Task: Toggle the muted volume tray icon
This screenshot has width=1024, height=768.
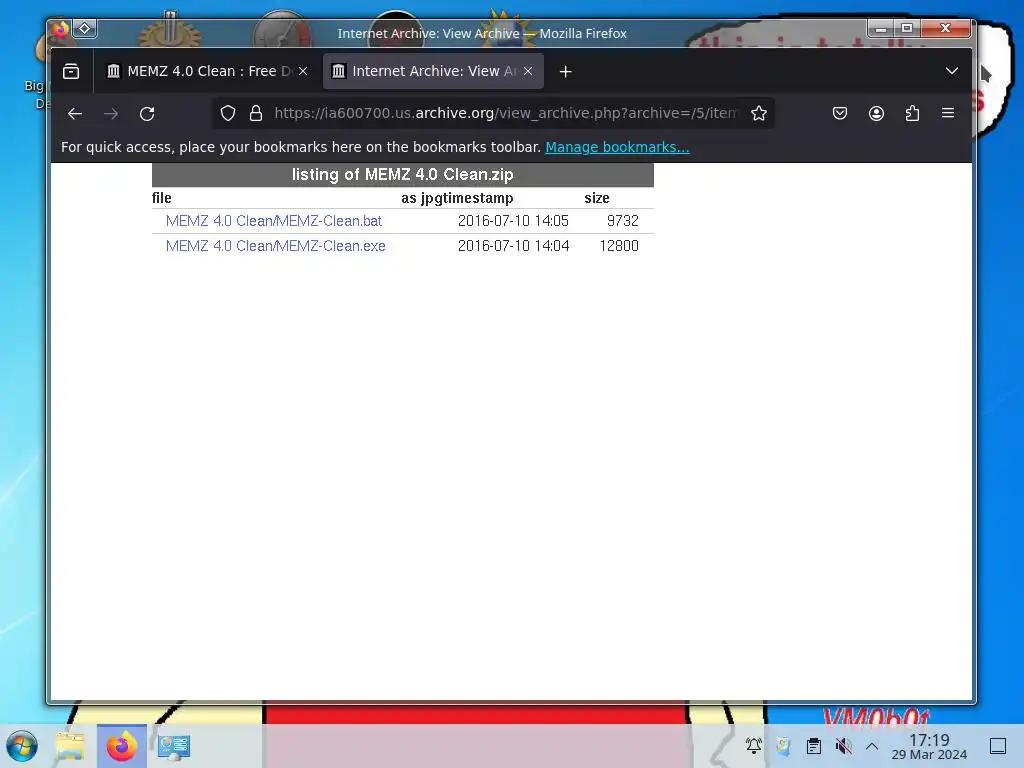Action: tap(843, 746)
